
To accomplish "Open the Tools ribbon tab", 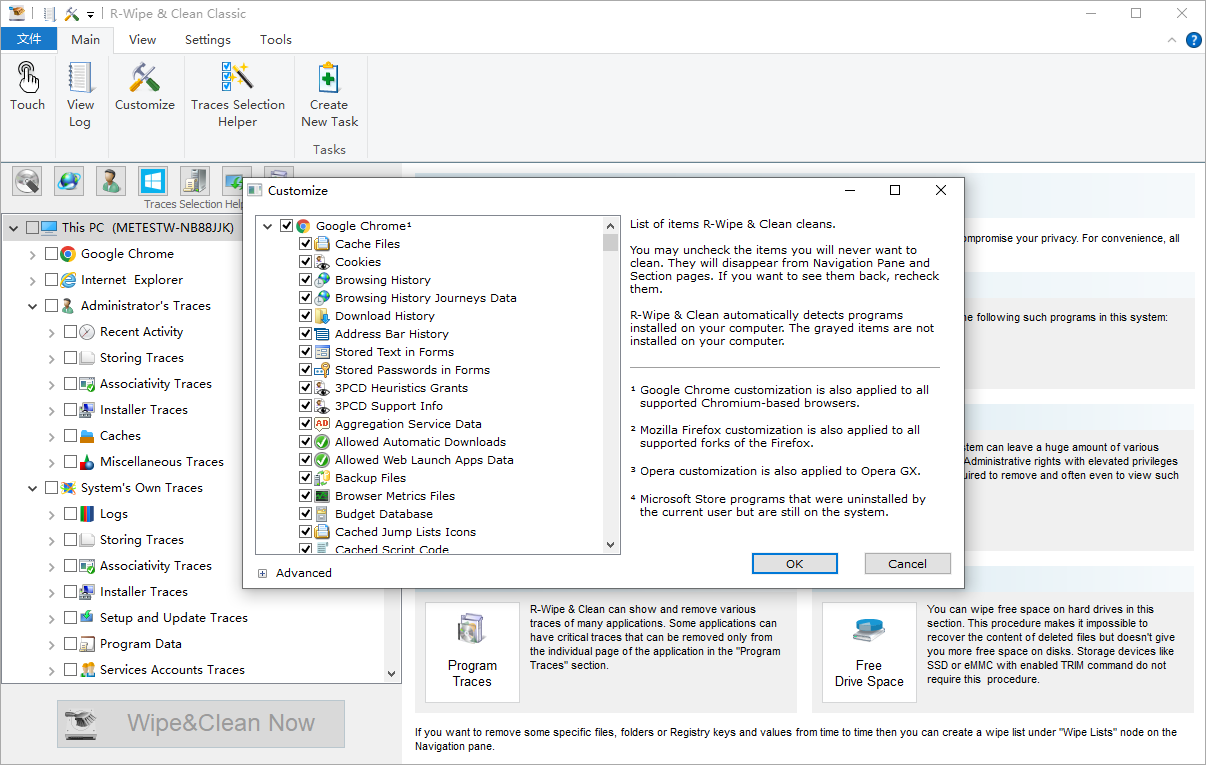I will point(275,40).
